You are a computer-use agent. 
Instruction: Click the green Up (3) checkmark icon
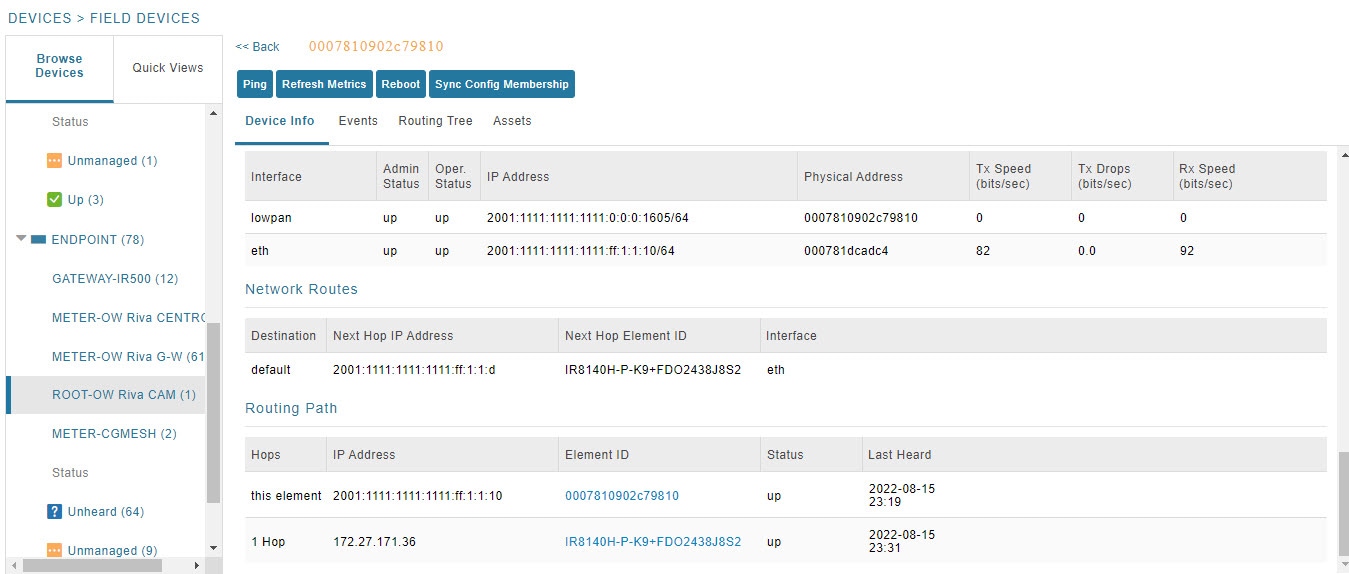pyautogui.click(x=55, y=200)
